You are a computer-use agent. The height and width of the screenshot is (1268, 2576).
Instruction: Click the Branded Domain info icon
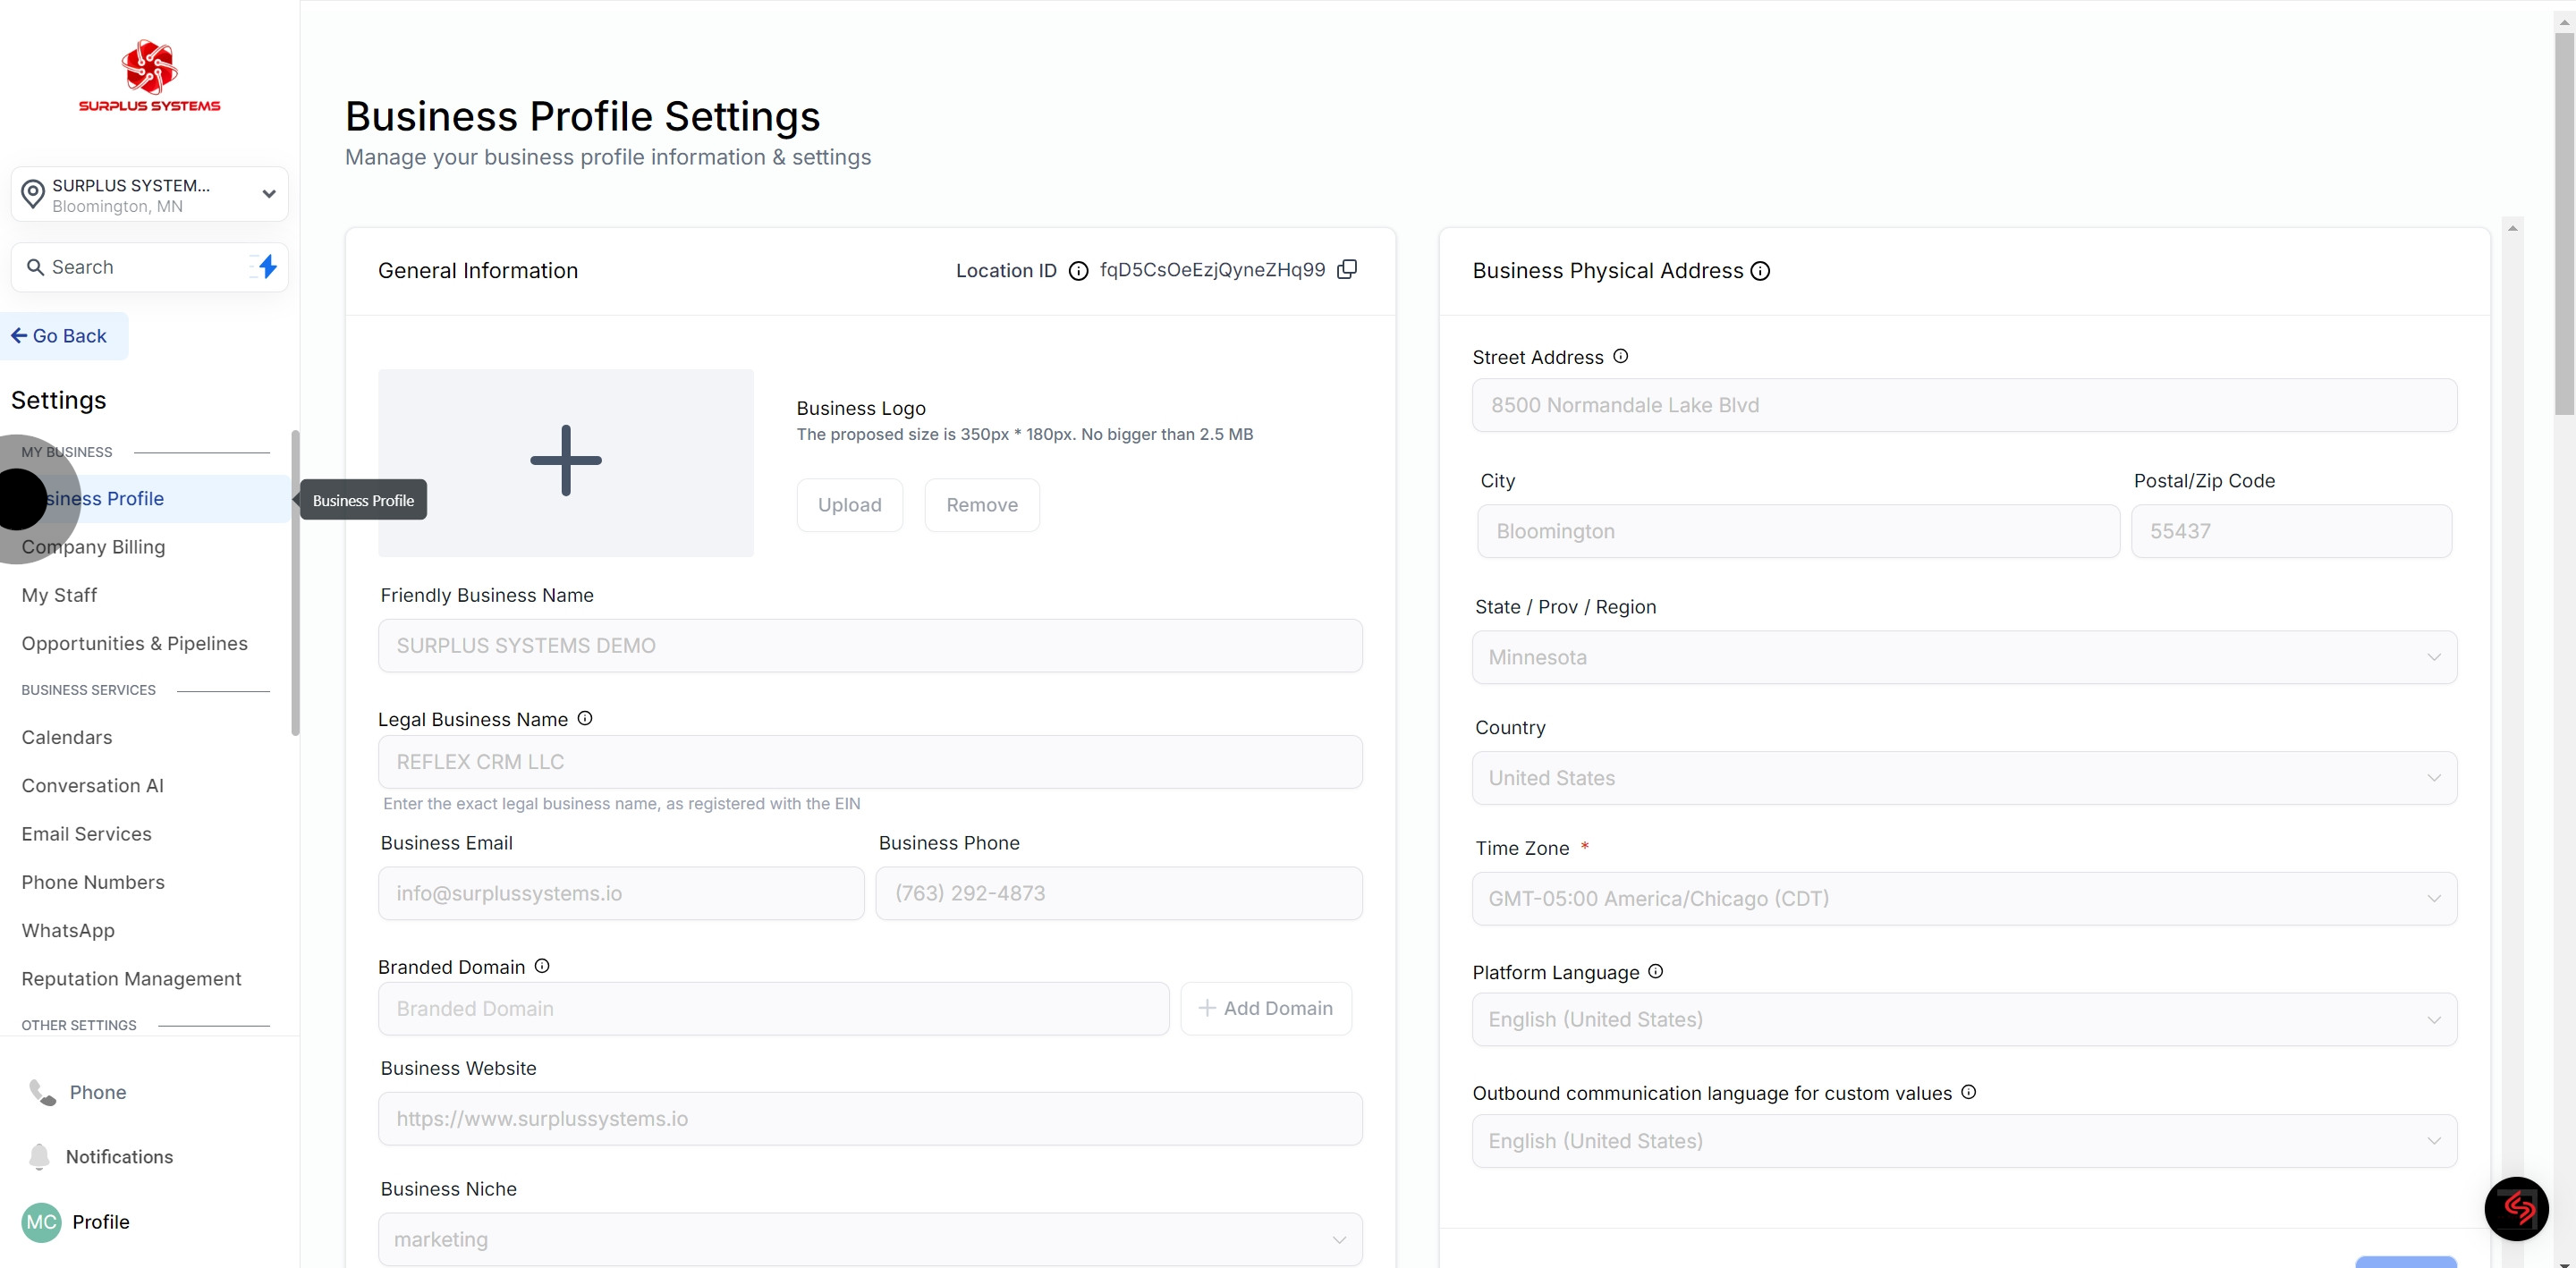point(542,966)
